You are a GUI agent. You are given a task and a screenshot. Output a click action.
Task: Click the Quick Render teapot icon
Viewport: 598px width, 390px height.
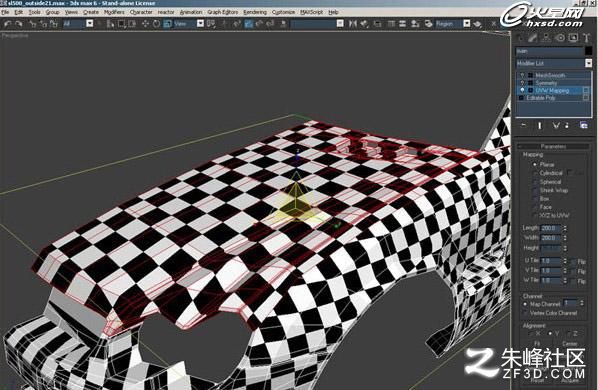pyautogui.click(x=477, y=24)
